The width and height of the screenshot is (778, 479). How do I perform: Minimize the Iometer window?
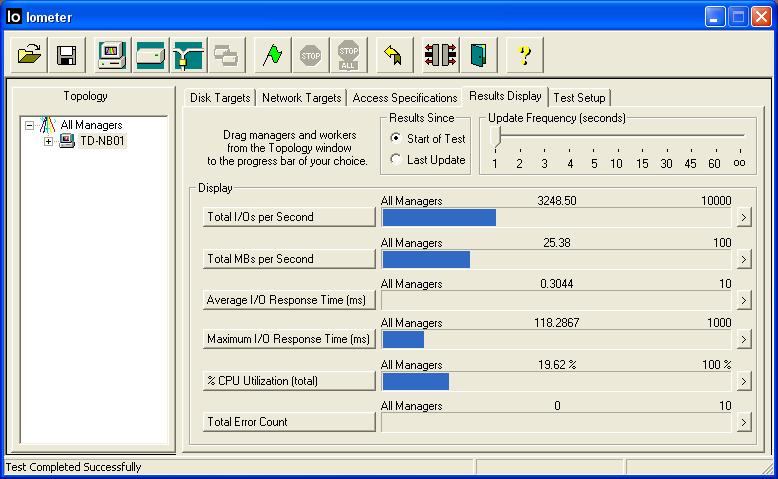click(x=715, y=17)
